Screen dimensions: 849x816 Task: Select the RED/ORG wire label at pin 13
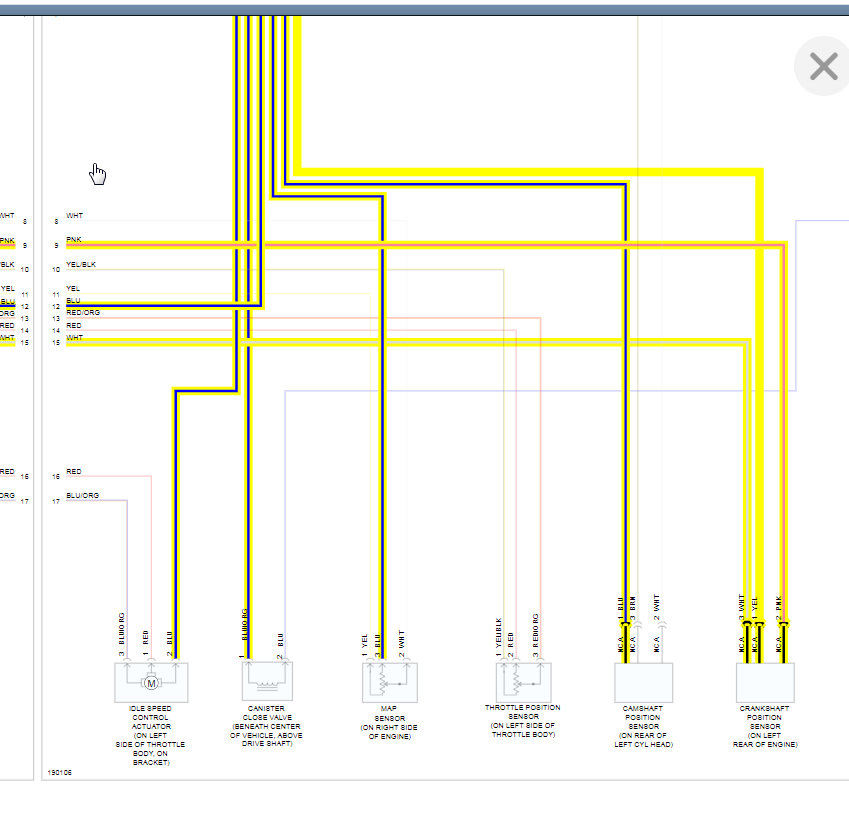click(83, 312)
